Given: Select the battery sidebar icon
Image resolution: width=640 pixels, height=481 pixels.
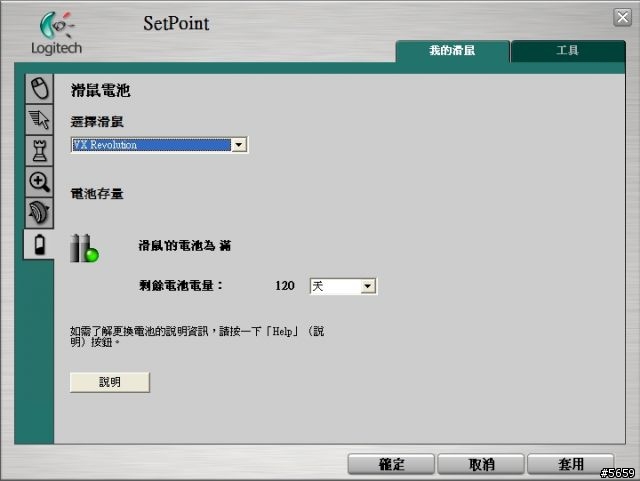Looking at the screenshot, I should (x=39, y=244).
